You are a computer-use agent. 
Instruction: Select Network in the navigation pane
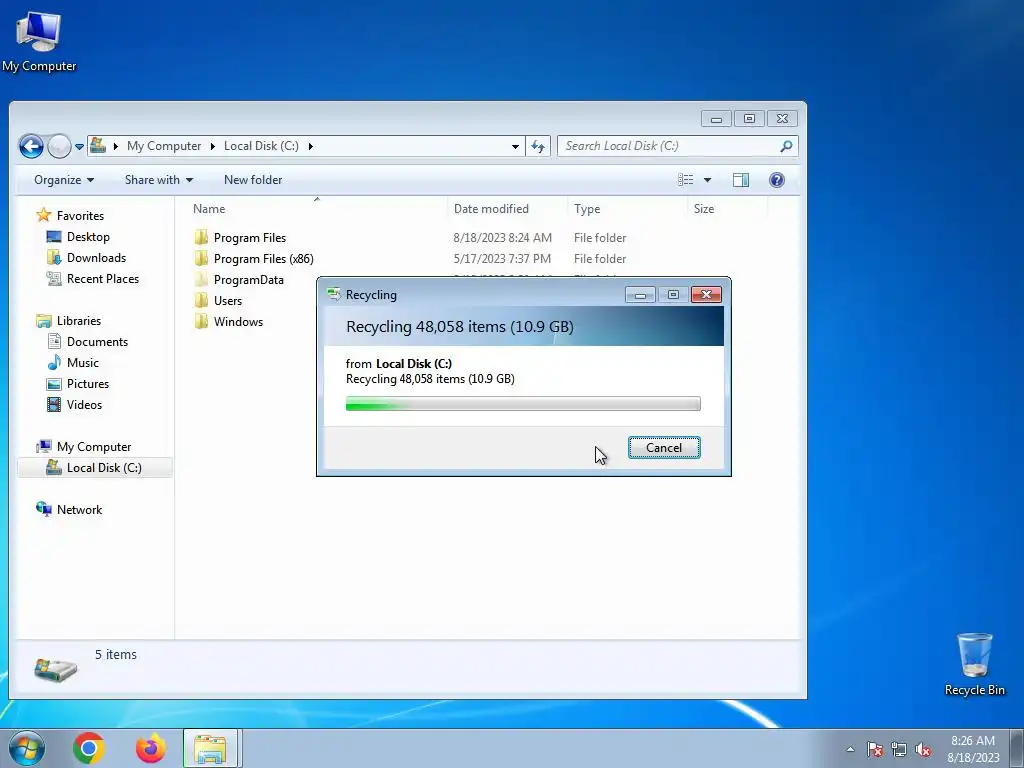(x=79, y=509)
